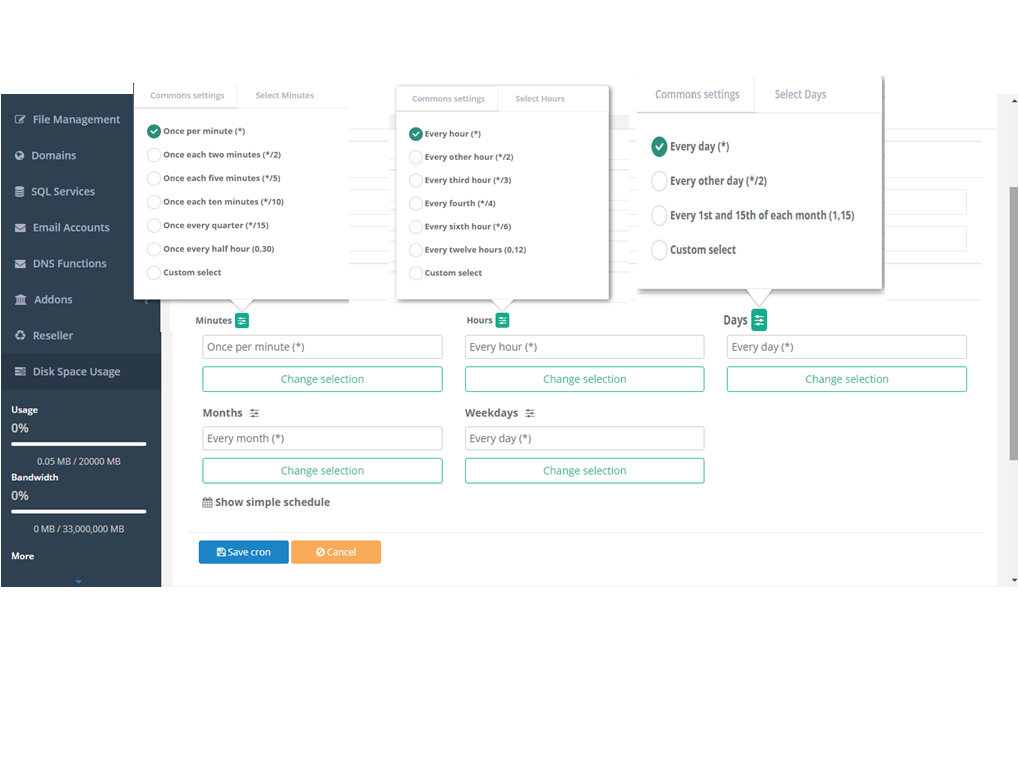This screenshot has height=761, width=1019.
Task: Open Hours settings green slider icon
Action: [502, 320]
